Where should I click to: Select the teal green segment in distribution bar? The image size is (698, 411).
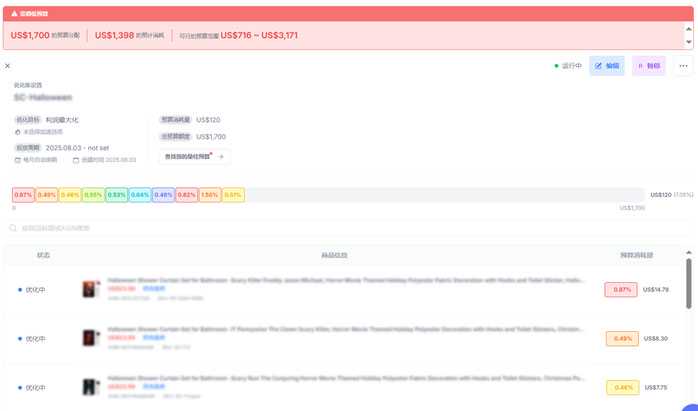pyautogui.click(x=117, y=195)
